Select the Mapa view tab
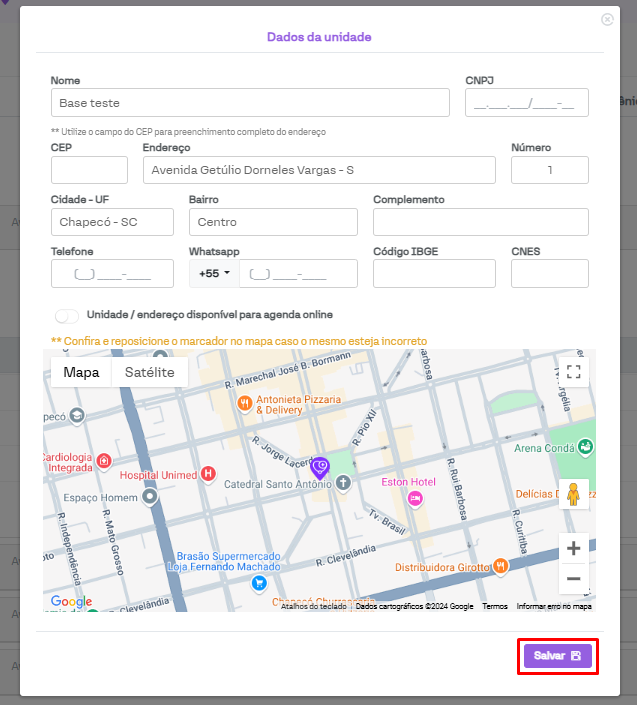 point(81,372)
